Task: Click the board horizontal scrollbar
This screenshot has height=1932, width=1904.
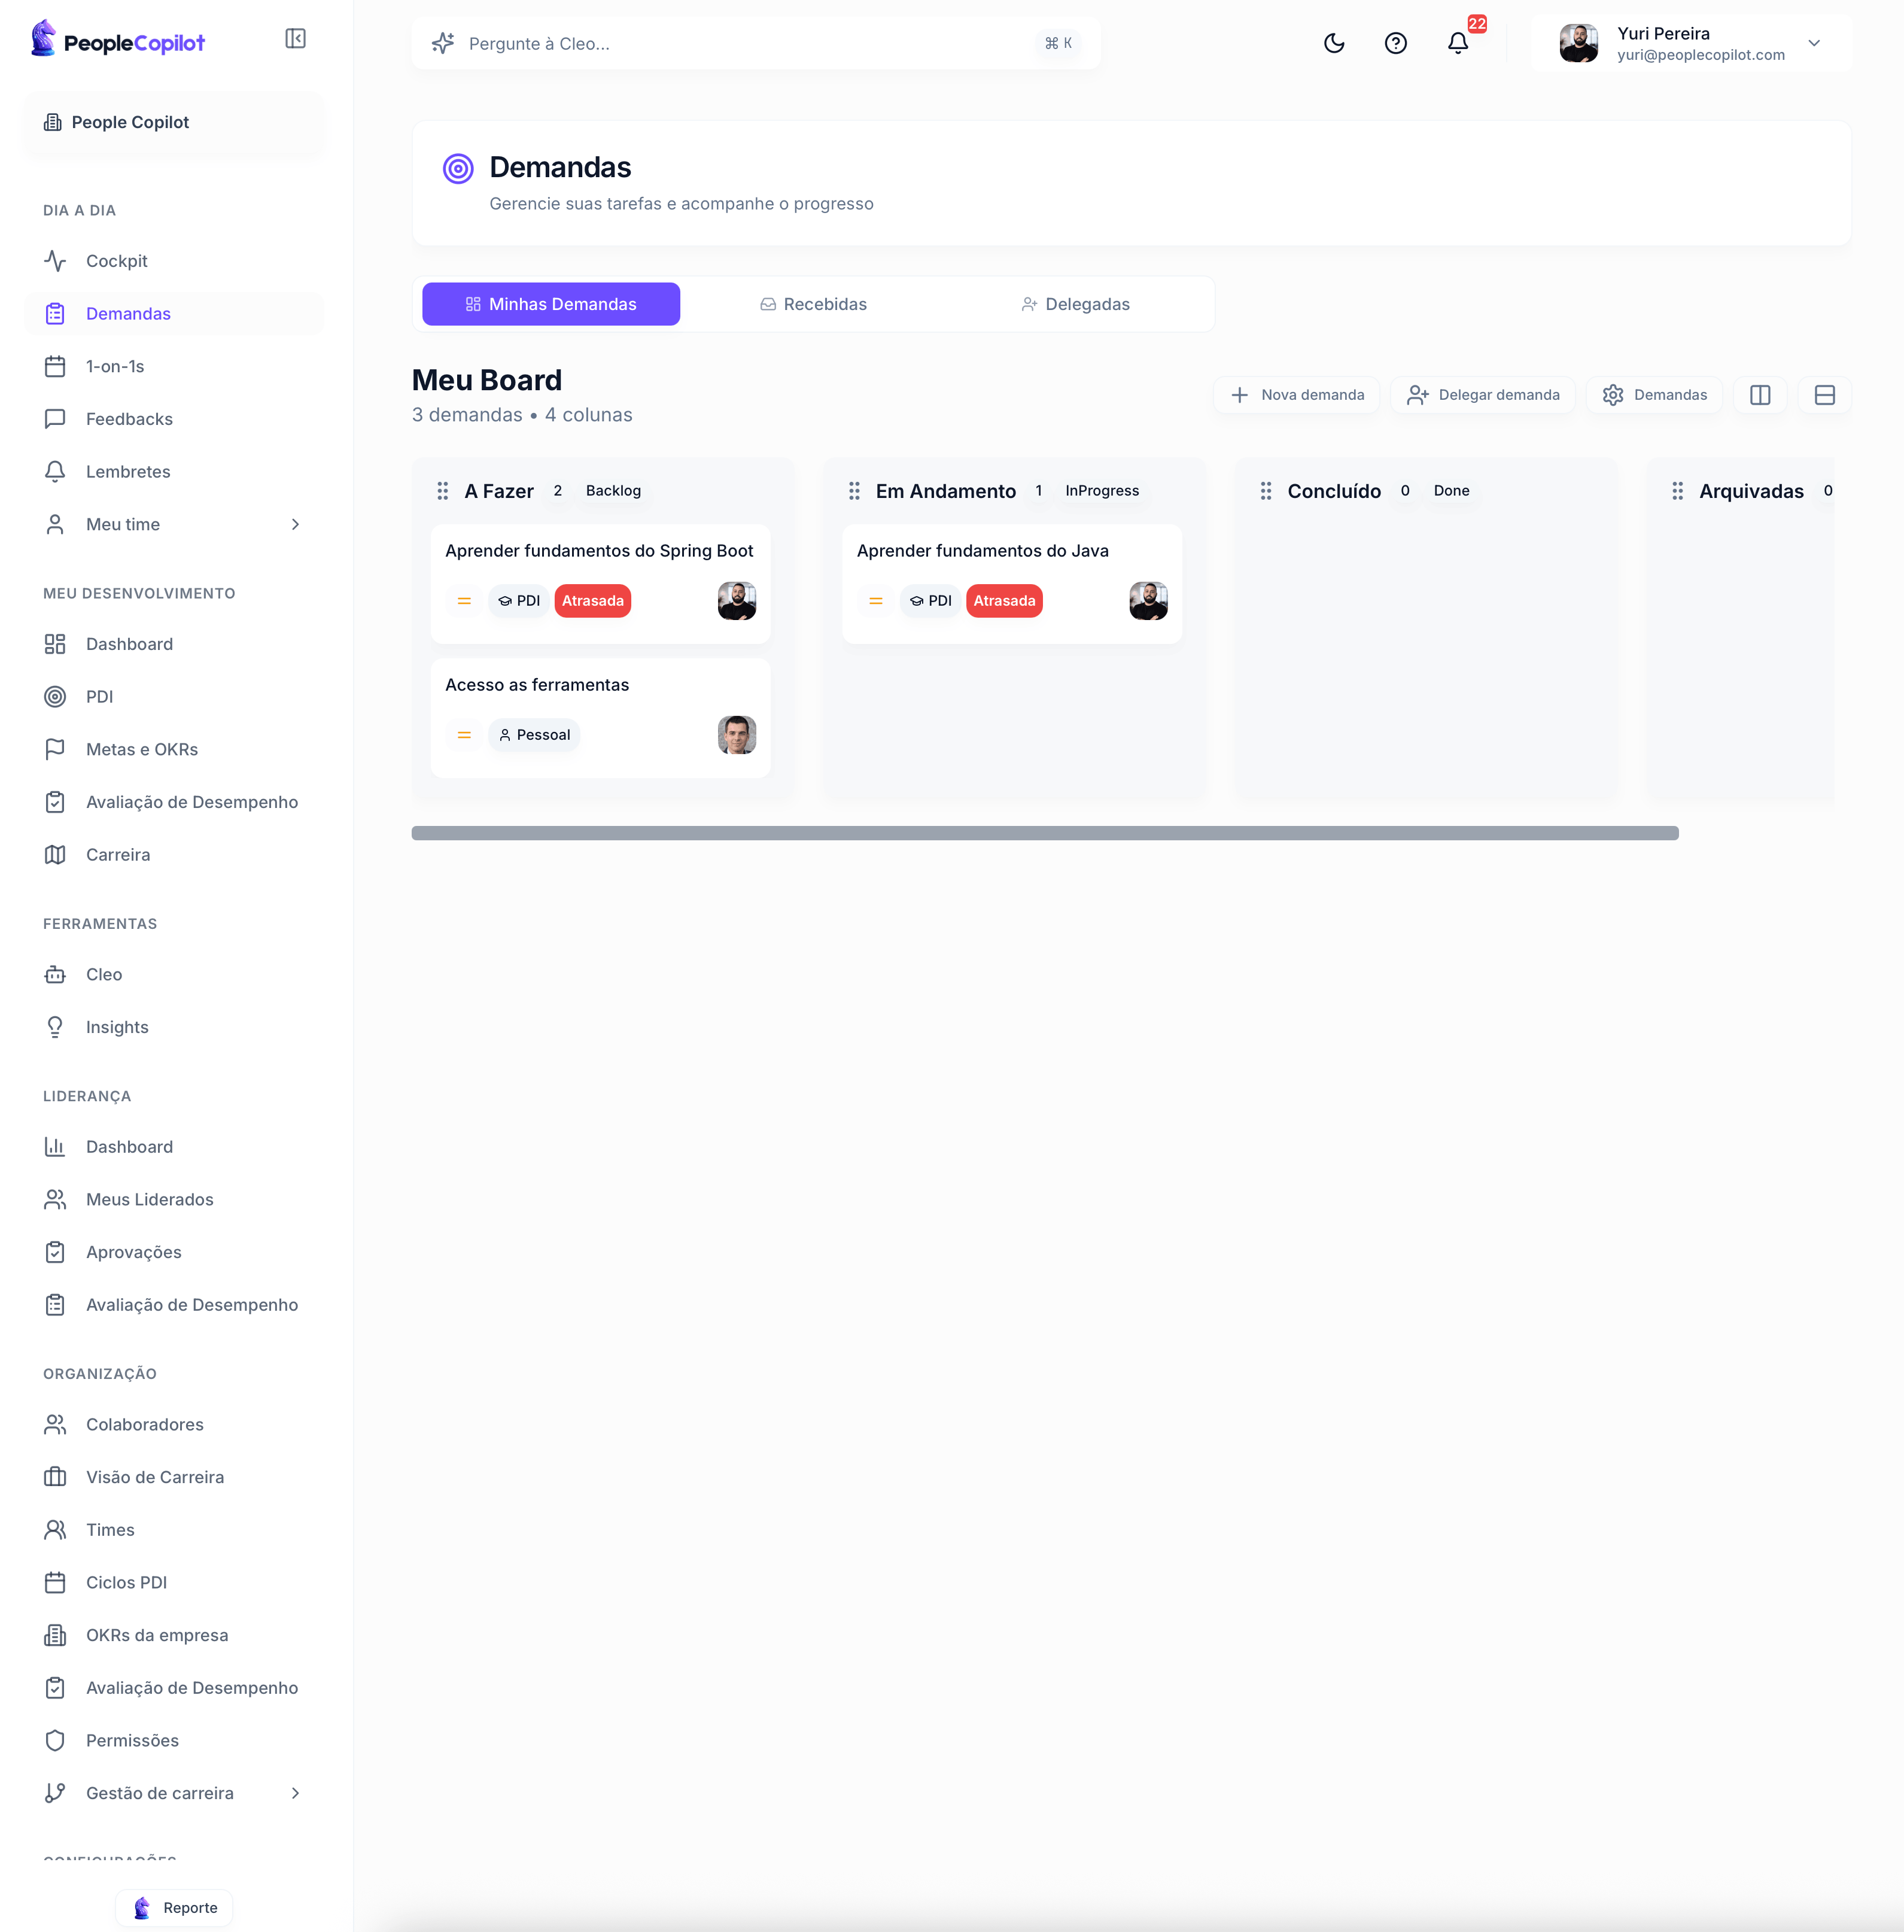Action: tap(1045, 833)
